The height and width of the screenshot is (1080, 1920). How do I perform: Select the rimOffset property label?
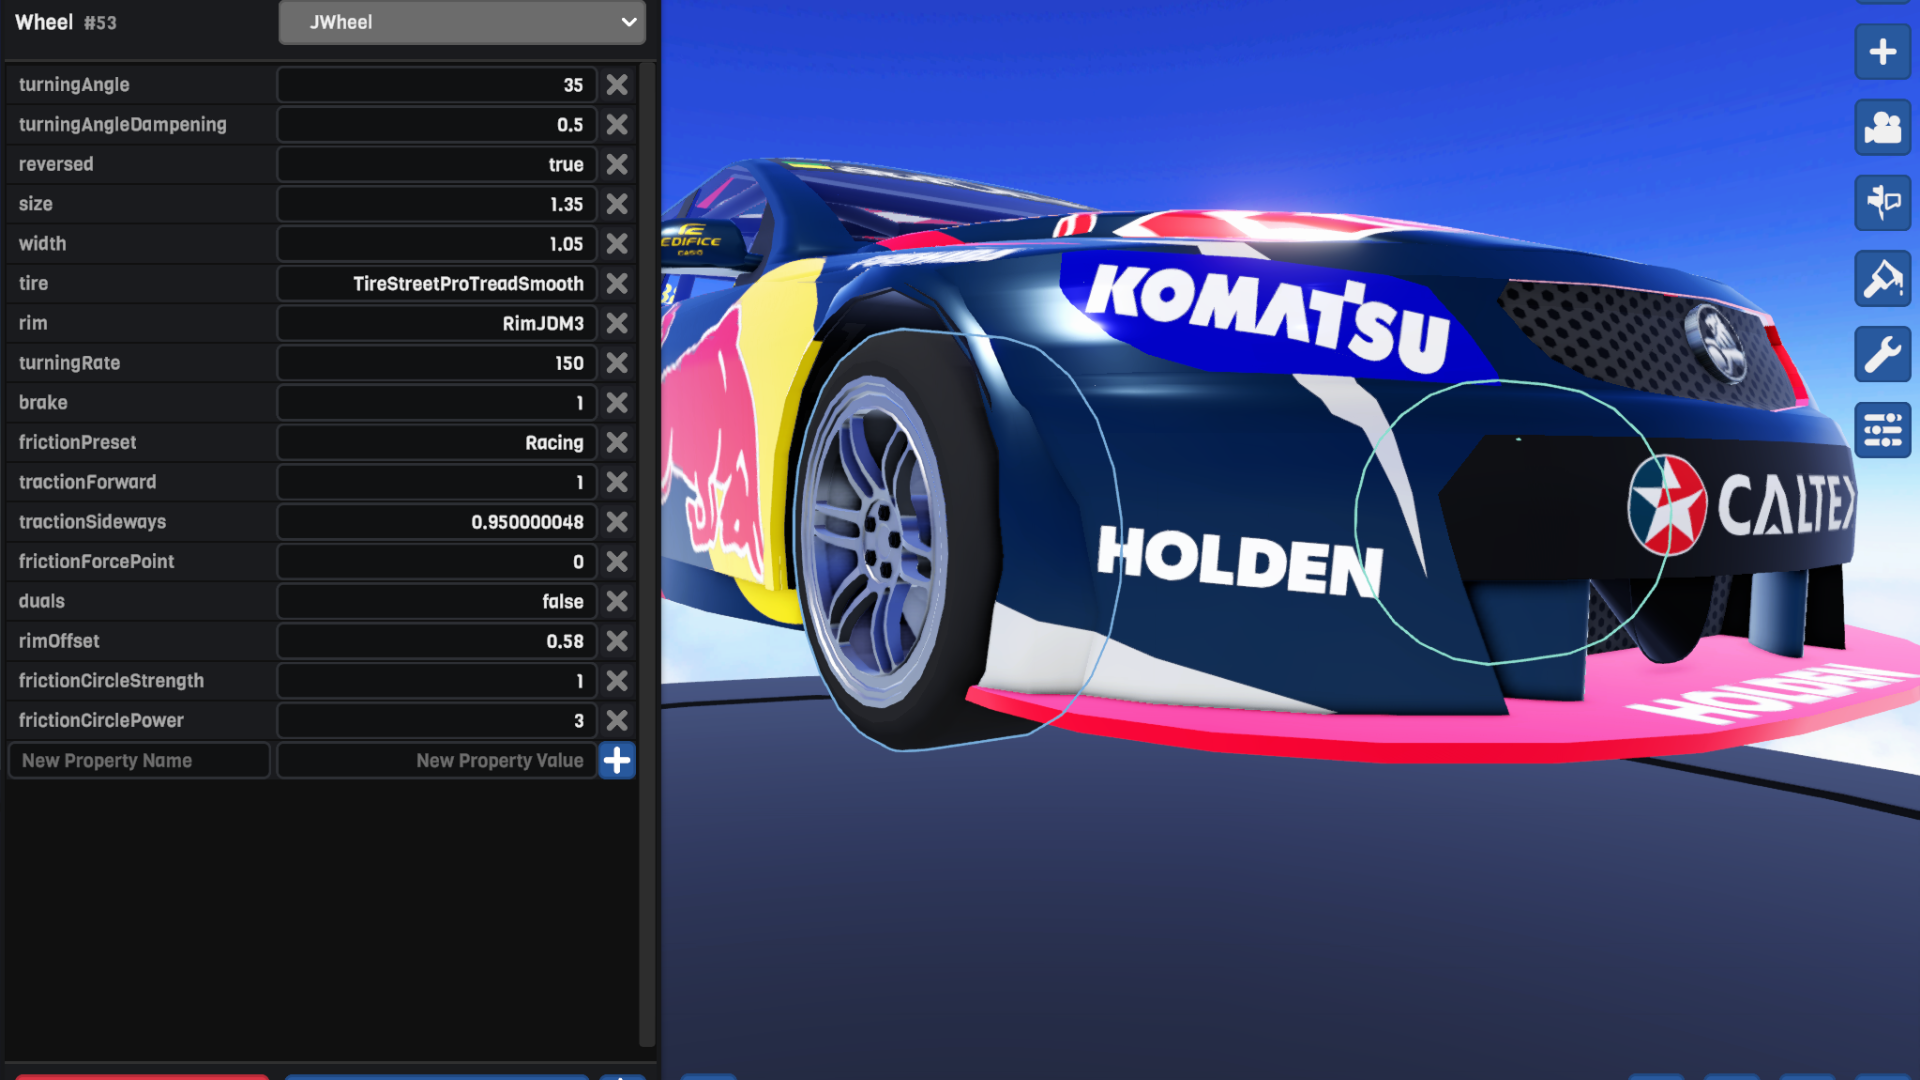click(59, 641)
